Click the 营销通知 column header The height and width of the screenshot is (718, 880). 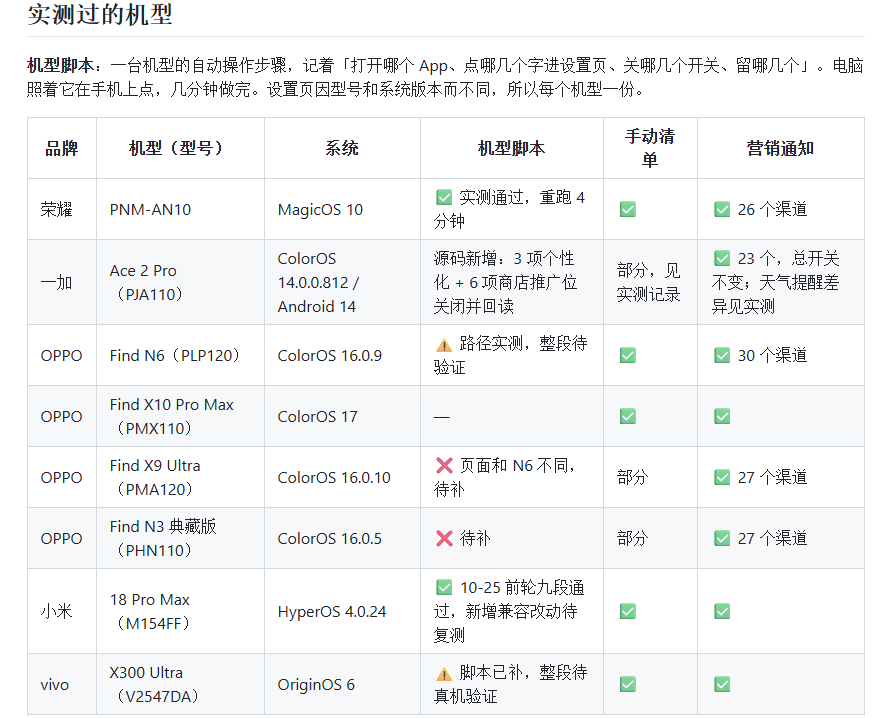[780, 148]
